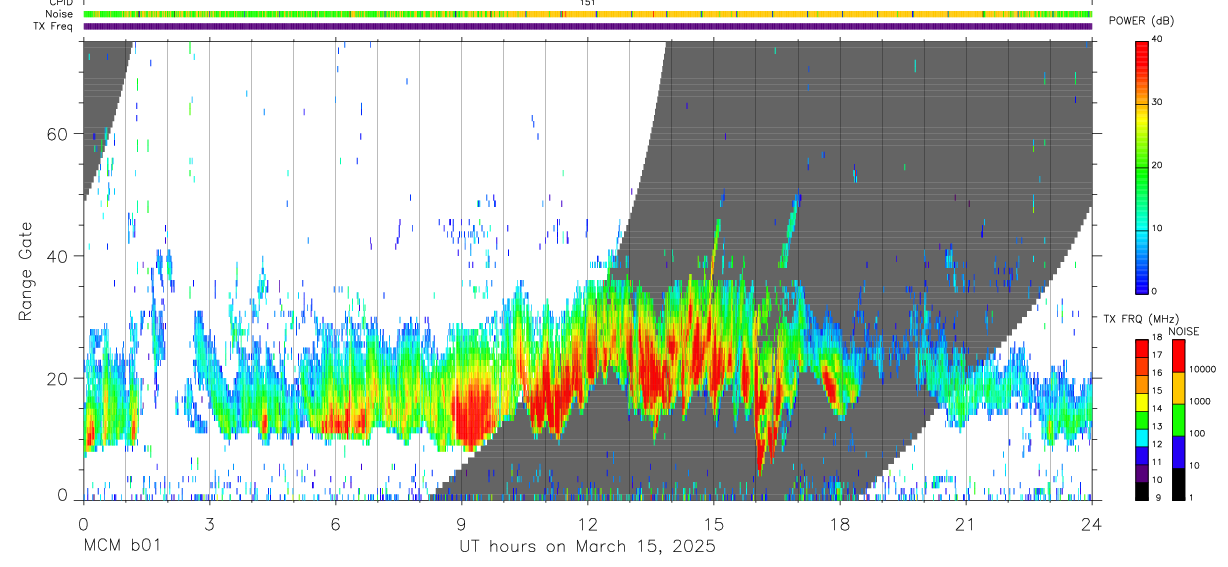Click the 20 label on the Range Gate axis
The height and width of the screenshot is (567, 1228).
point(57,378)
